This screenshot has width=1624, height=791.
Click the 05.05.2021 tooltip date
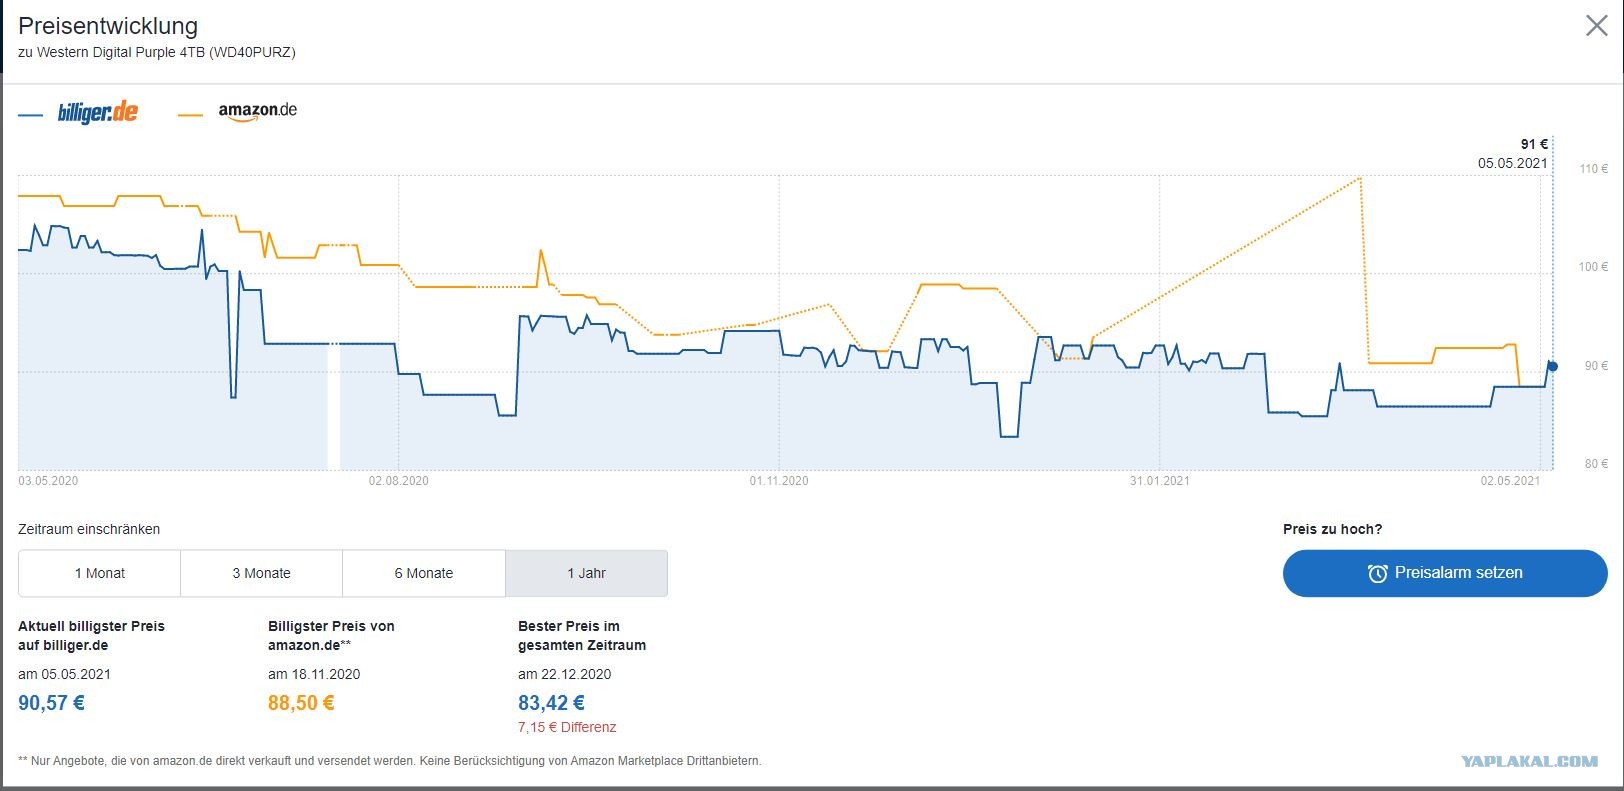coord(1513,163)
